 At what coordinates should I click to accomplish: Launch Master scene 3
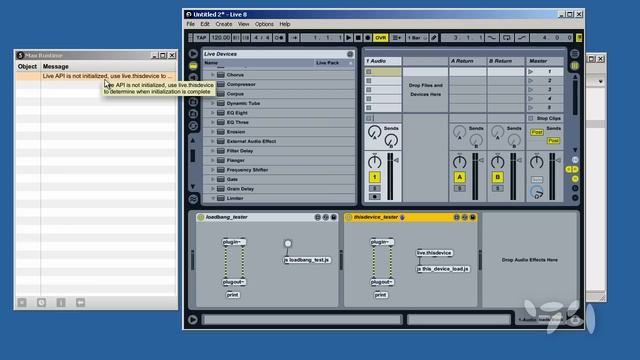coord(531,89)
